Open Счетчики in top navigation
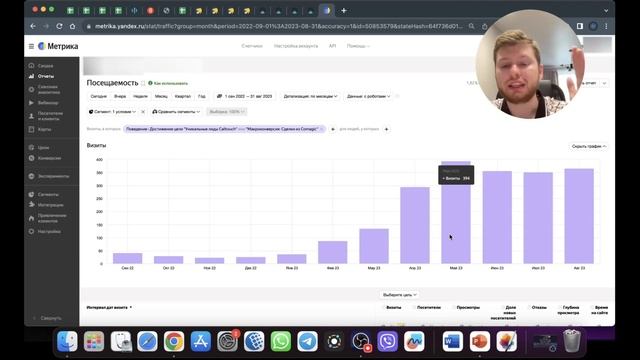The image size is (640, 360). click(x=252, y=46)
